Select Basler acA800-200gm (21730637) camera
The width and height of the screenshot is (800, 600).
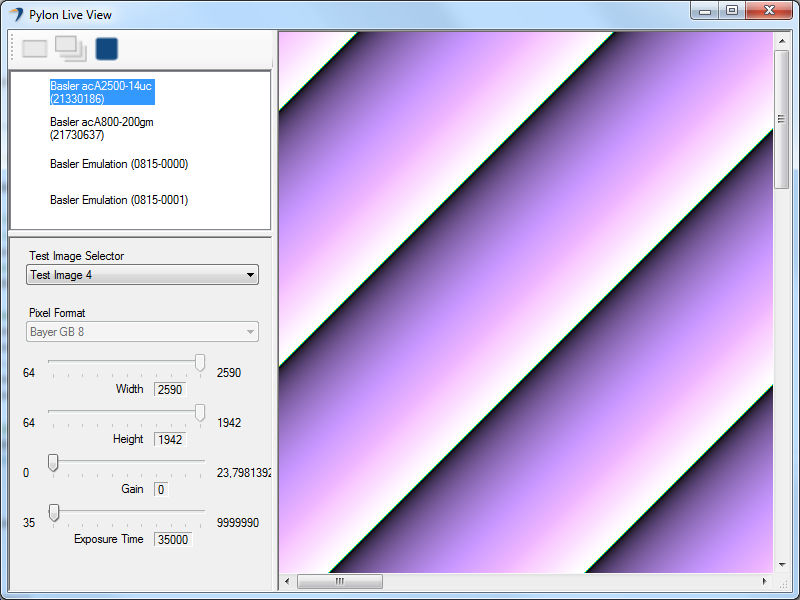(x=102, y=128)
